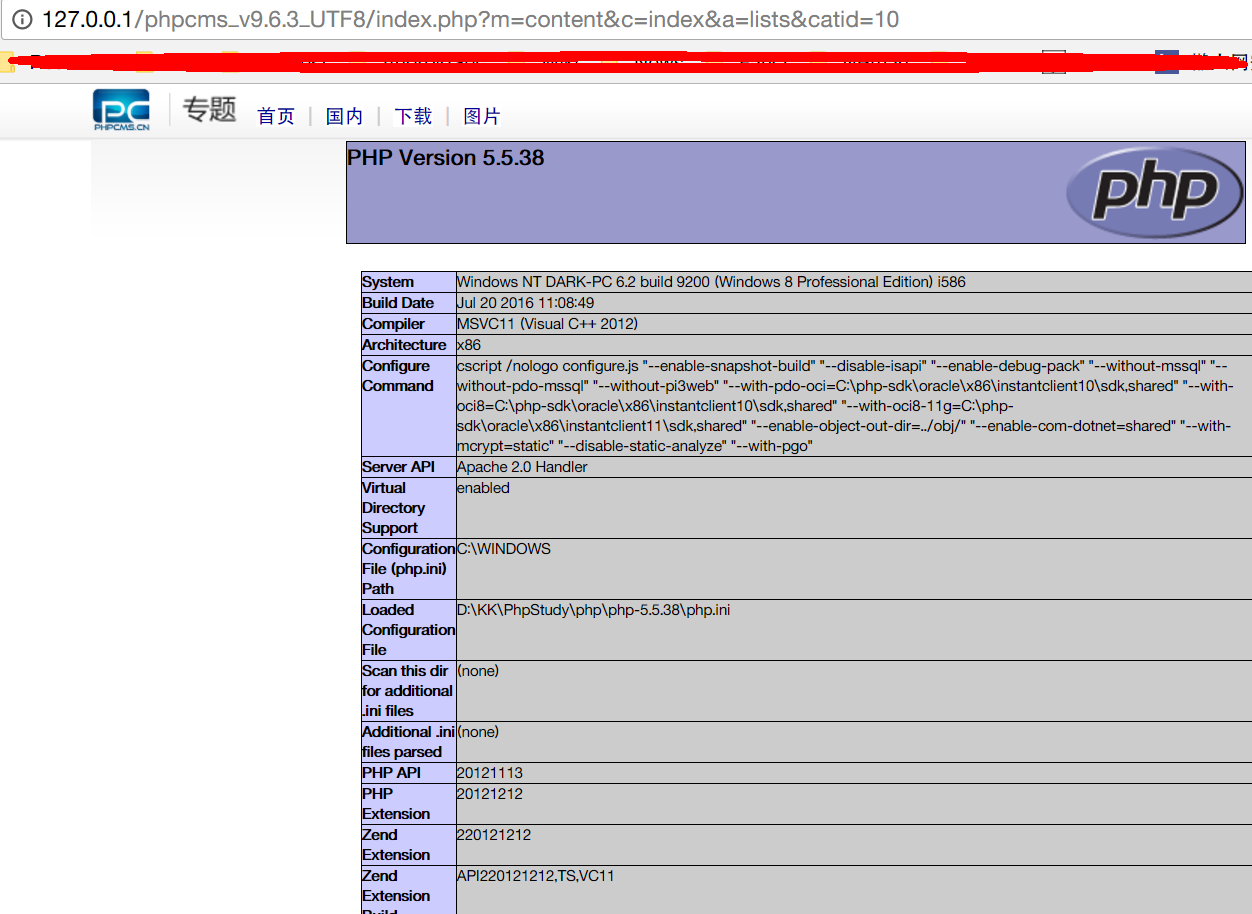Open the 图片 link in the top navigation
The width and height of the screenshot is (1252, 914).
(483, 116)
